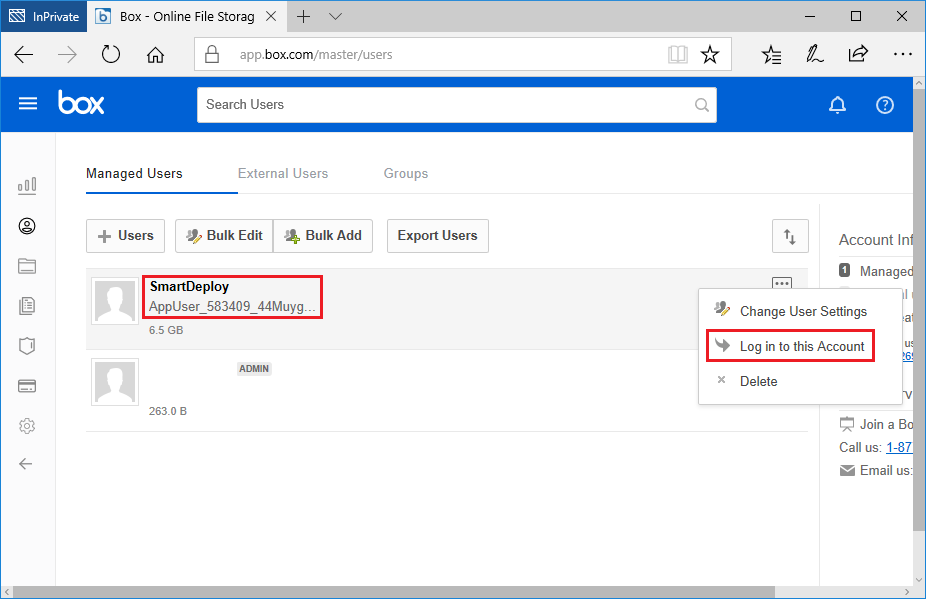
Task: Refresh the browser page
Action: coord(110,55)
